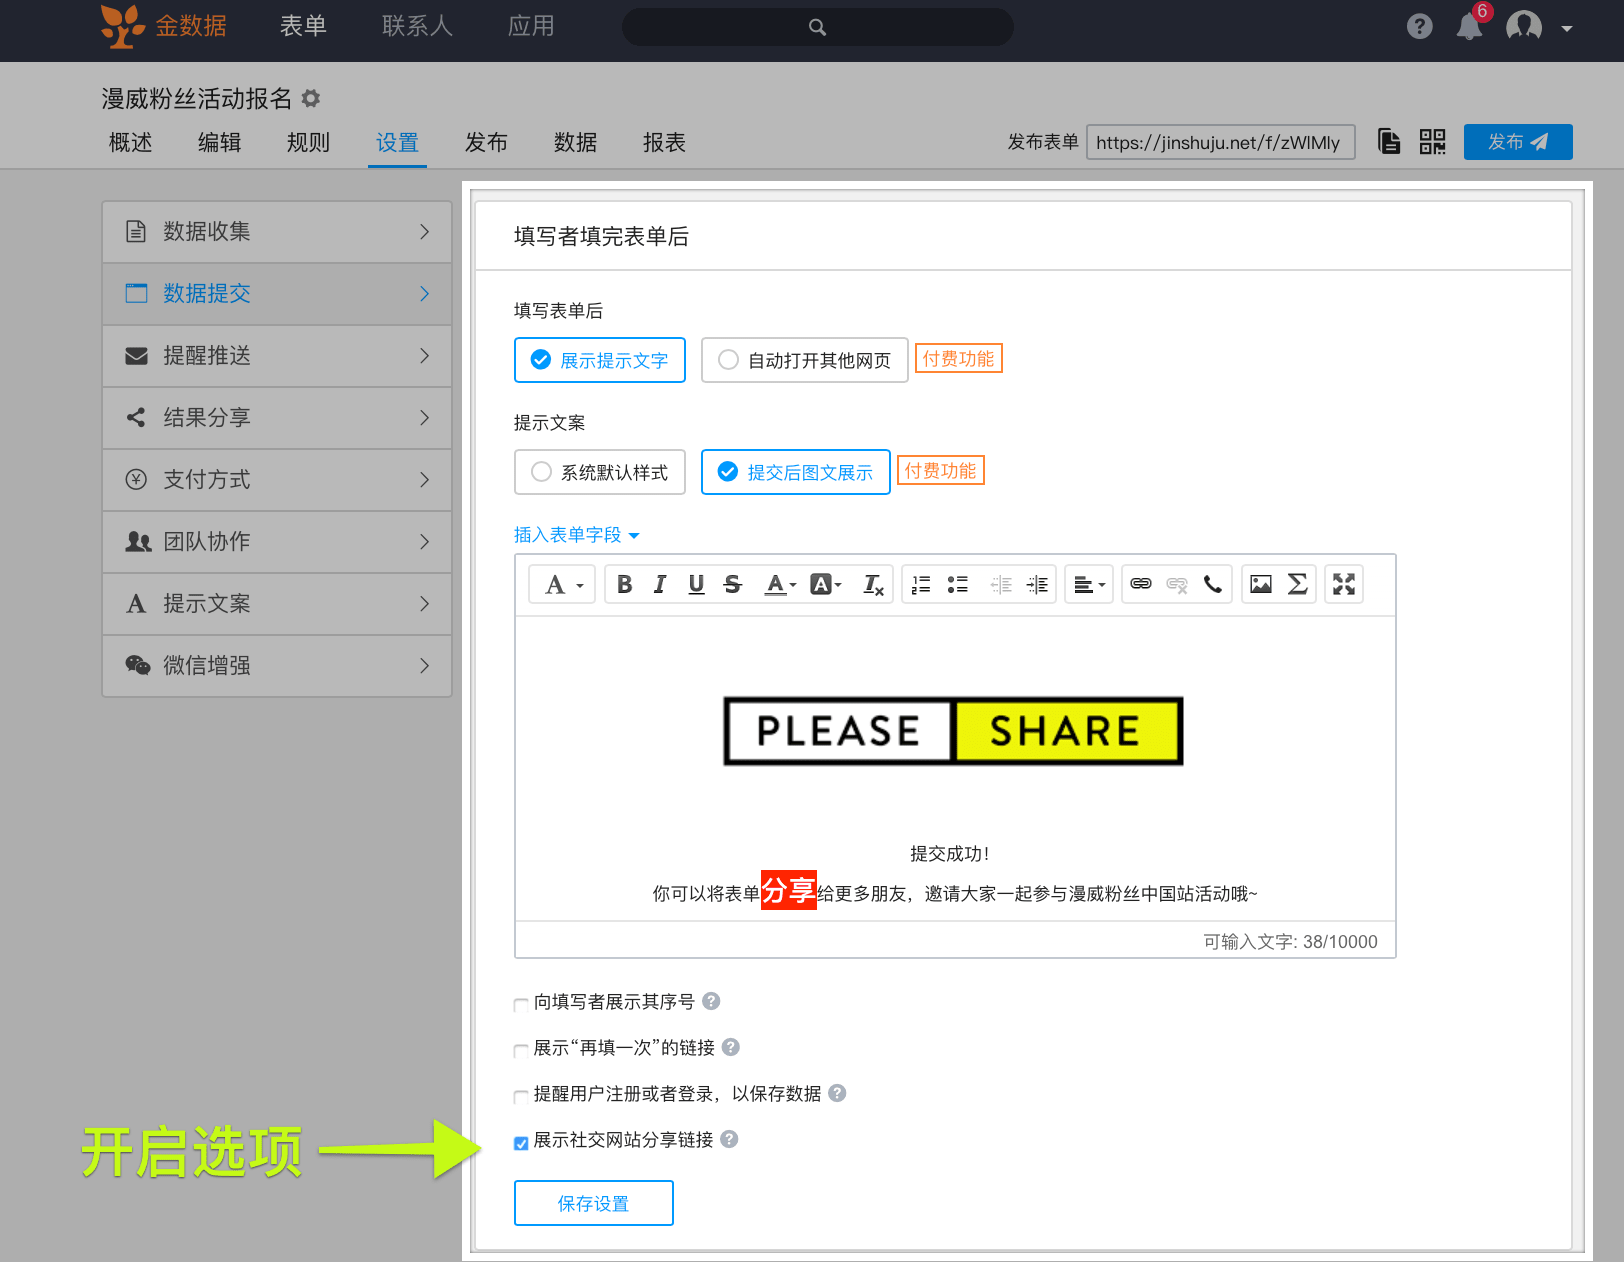This screenshot has width=1624, height=1262.
Task: Uncheck the social sharing links option
Action: pos(521,1142)
